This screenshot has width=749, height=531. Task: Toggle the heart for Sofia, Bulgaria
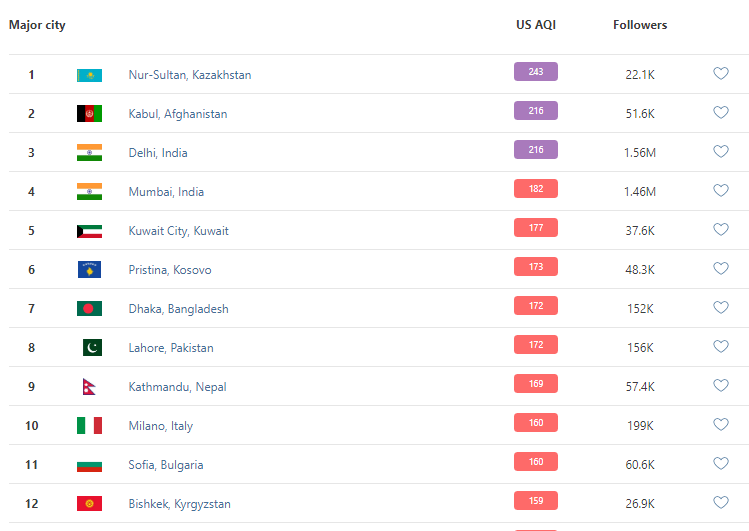pos(720,463)
